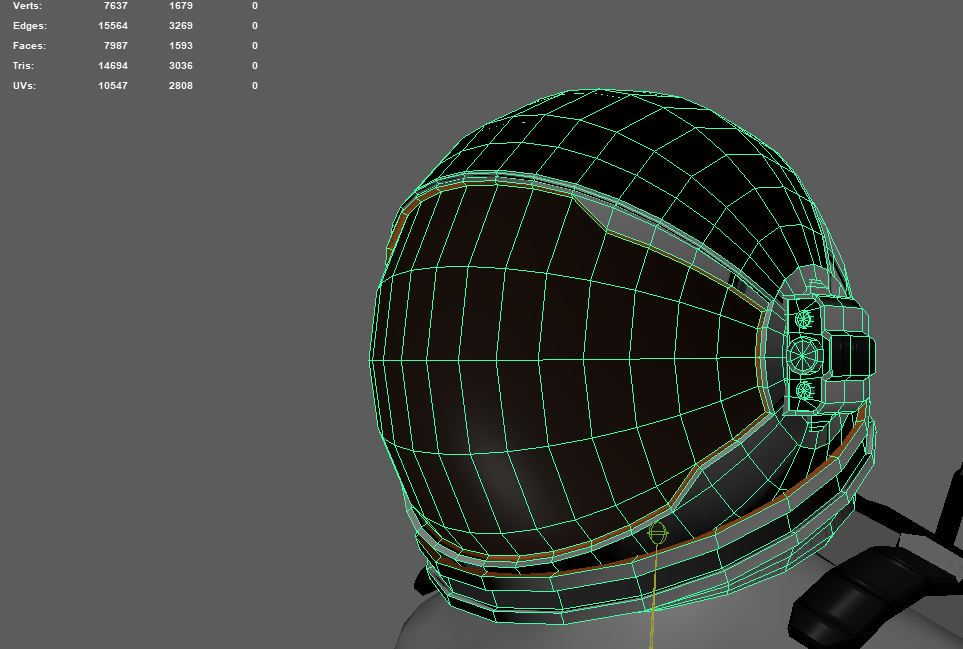Image resolution: width=963 pixels, height=649 pixels.
Task: Click the UVs: label in the poly count
Action: tap(24, 85)
